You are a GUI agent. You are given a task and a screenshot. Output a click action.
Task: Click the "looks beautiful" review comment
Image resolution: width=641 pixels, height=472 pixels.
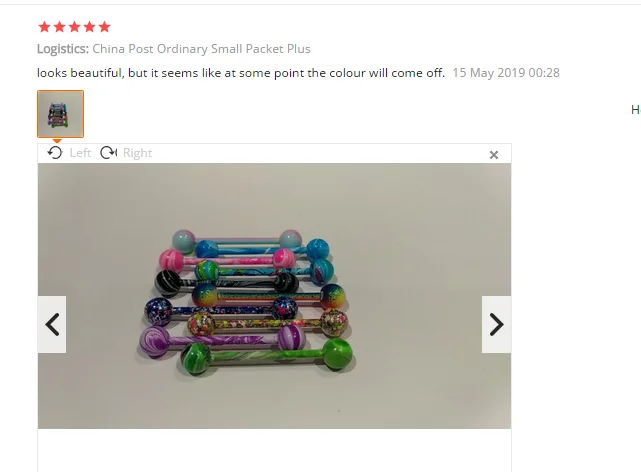pos(241,73)
